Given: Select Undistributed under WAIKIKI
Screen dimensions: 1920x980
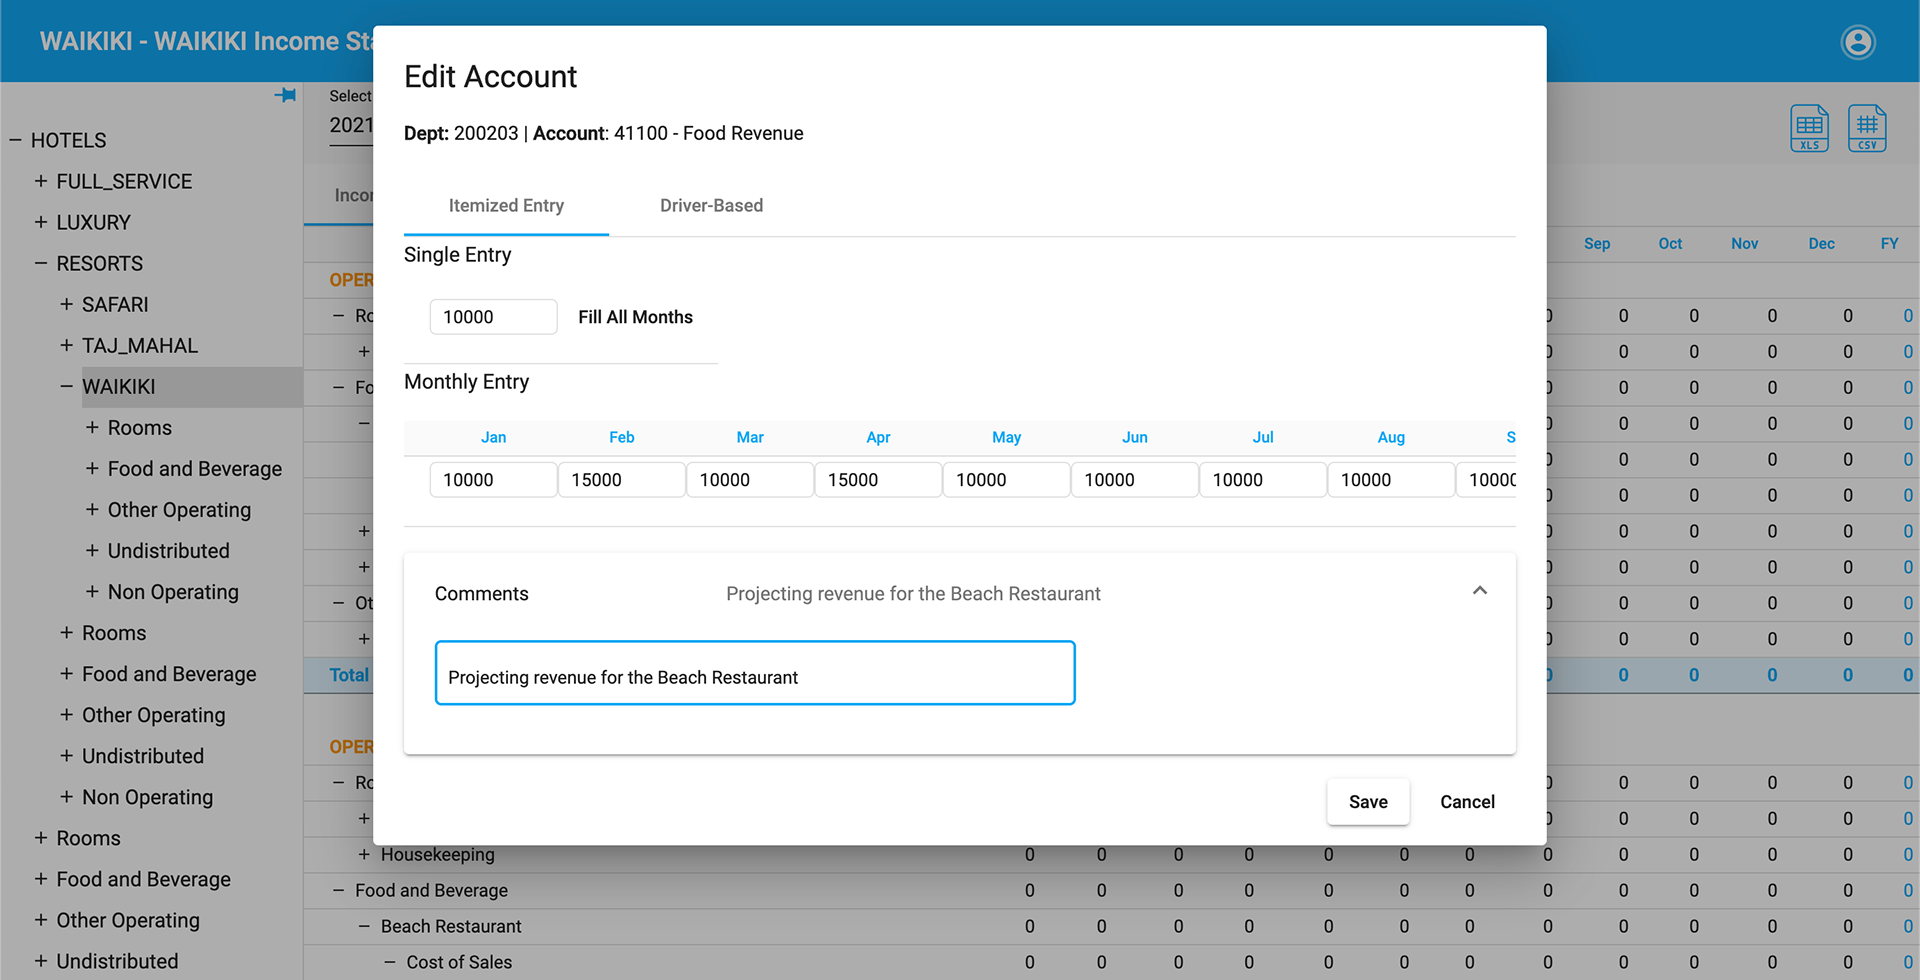Looking at the screenshot, I should tap(168, 551).
